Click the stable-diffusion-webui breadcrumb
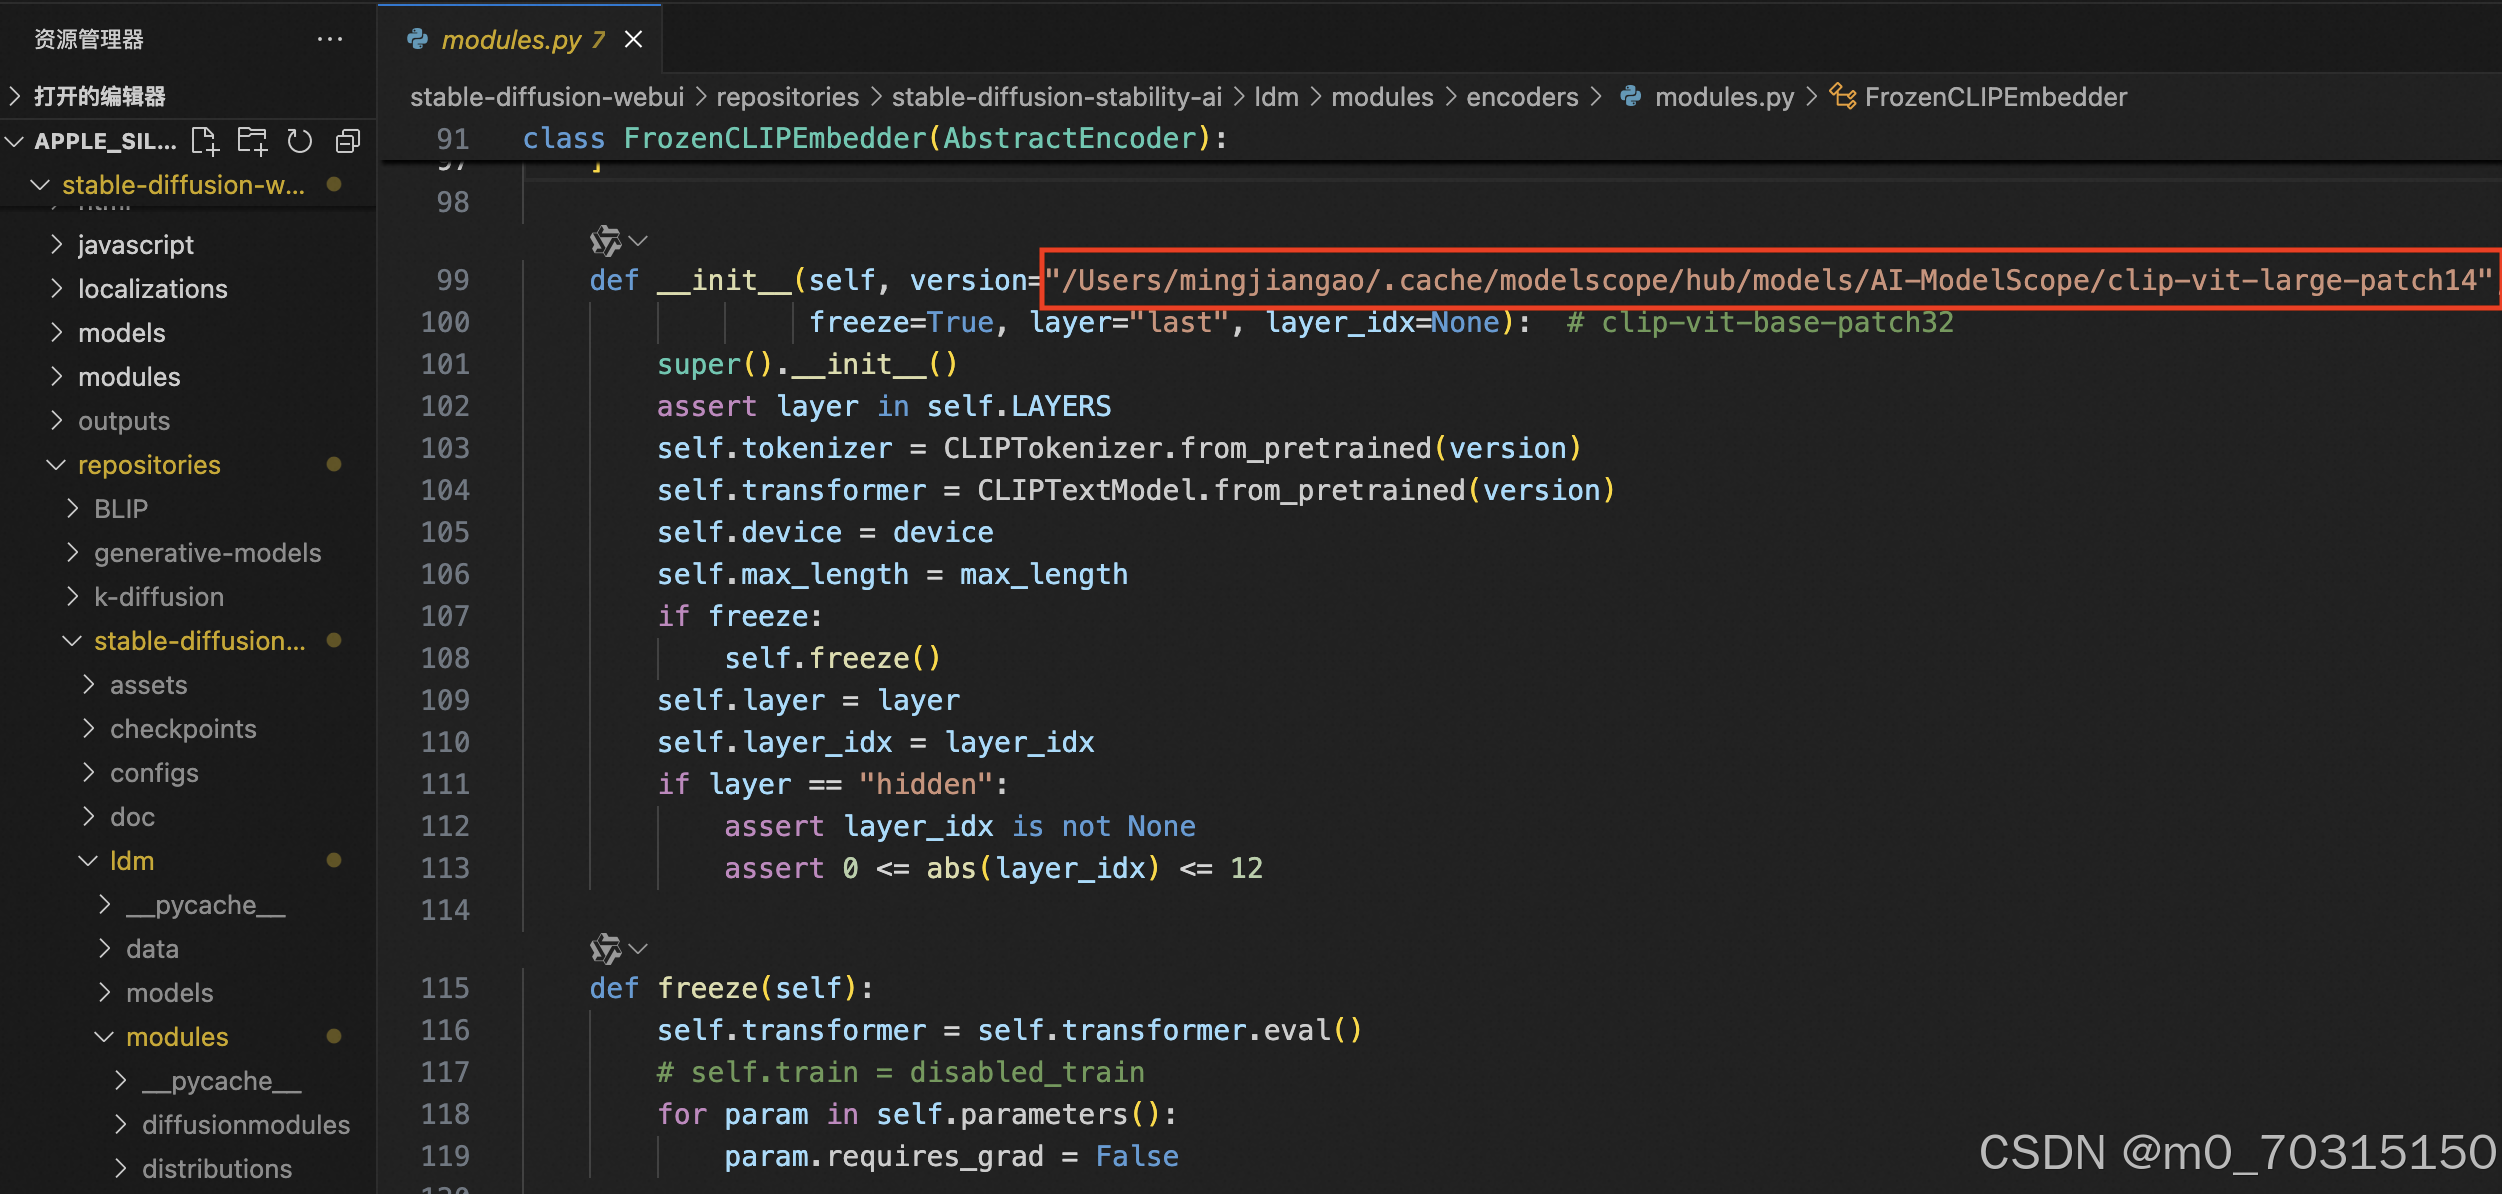Image resolution: width=2502 pixels, height=1194 pixels. pyautogui.click(x=546, y=96)
